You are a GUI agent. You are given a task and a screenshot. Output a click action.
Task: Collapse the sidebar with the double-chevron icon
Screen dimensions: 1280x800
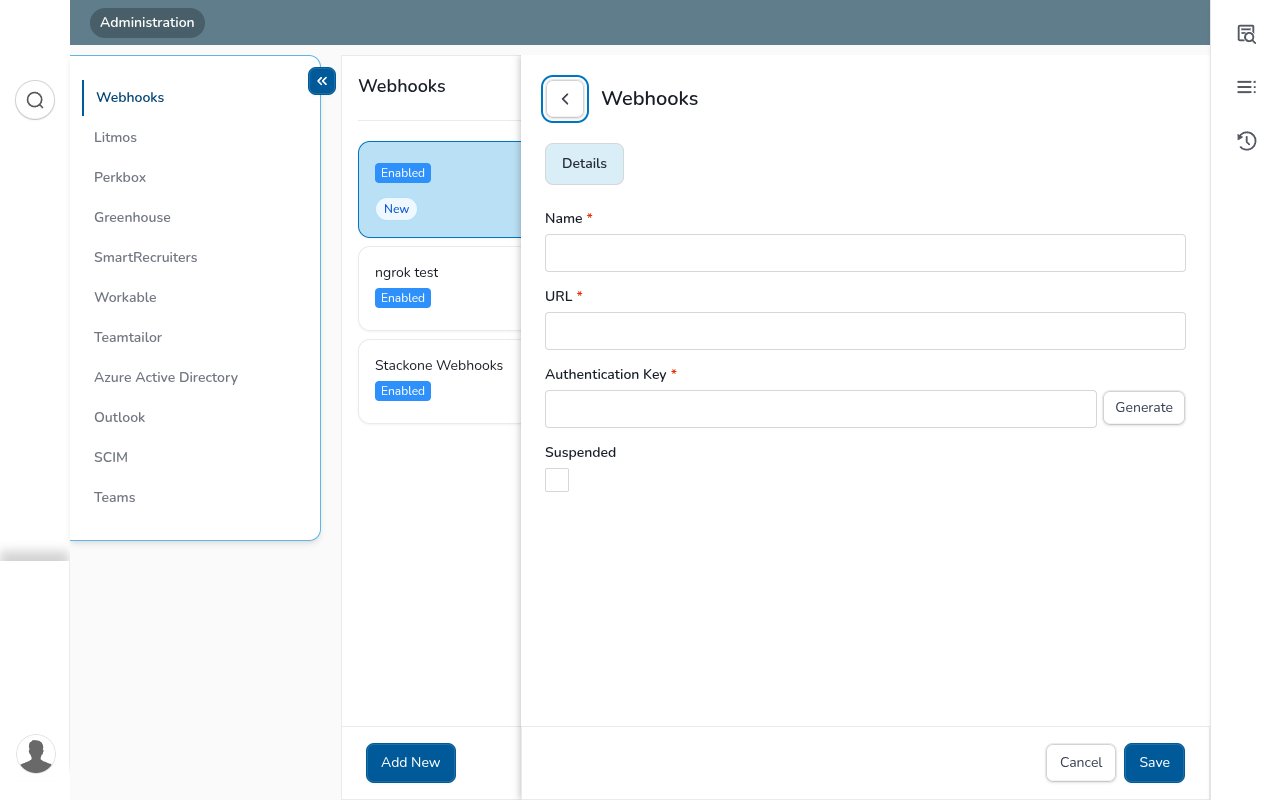(x=322, y=81)
